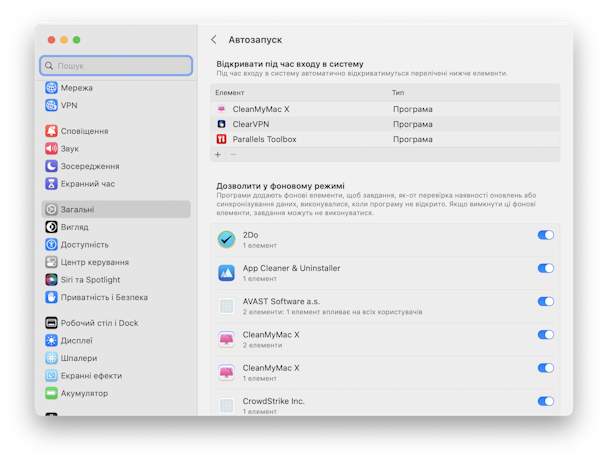This screenshot has width=608, height=462.
Task: Open Мережа network settings icon
Action: (51, 88)
